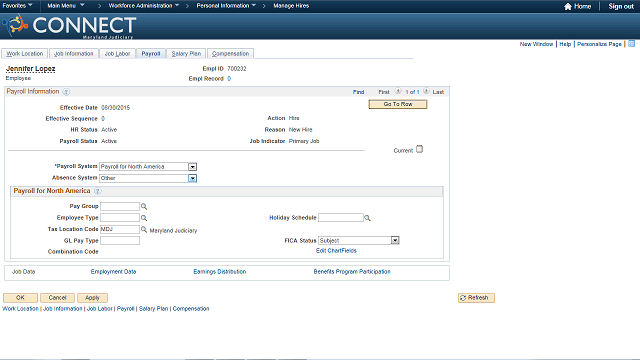This screenshot has width=640, height=360.
Task: Click the First navigation link text
Action: click(384, 92)
